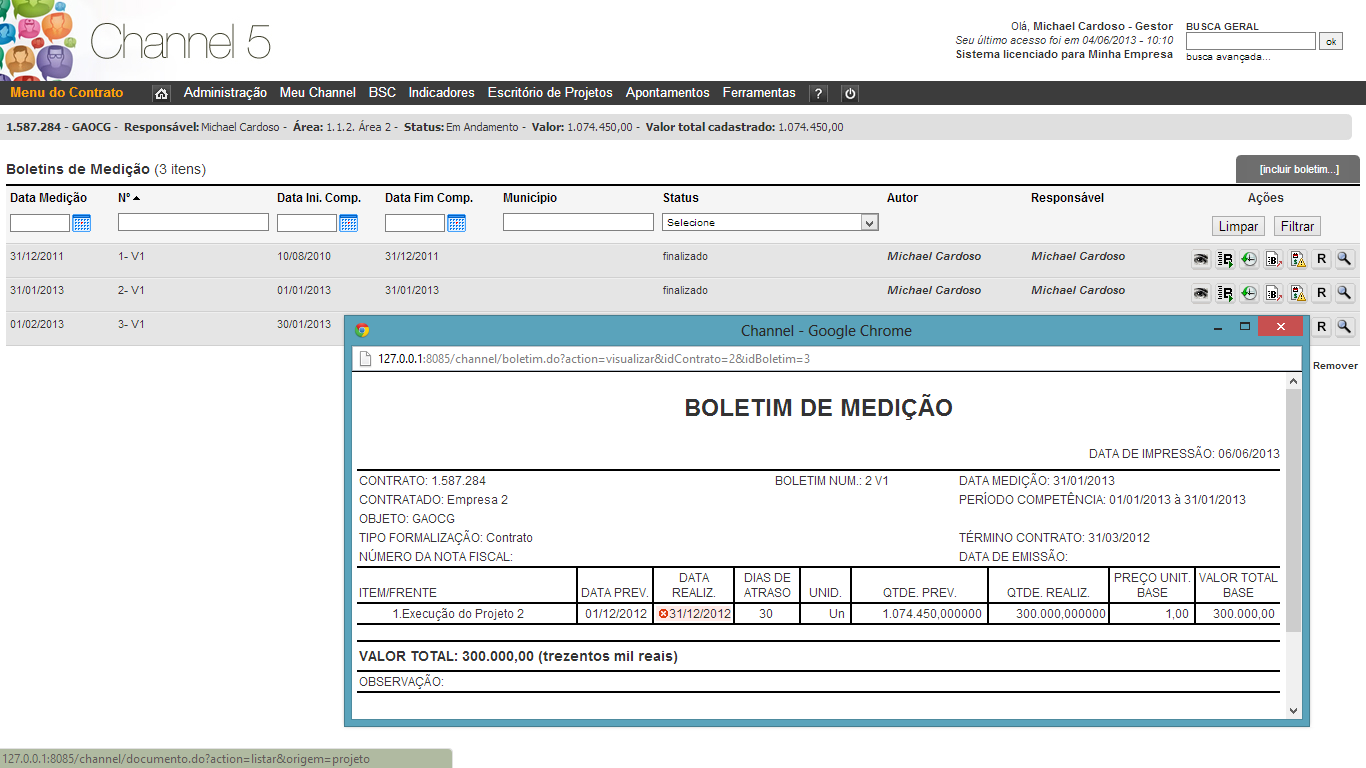Open the Administração menu
Viewport: 1366px width, 768px height.
pos(225,93)
